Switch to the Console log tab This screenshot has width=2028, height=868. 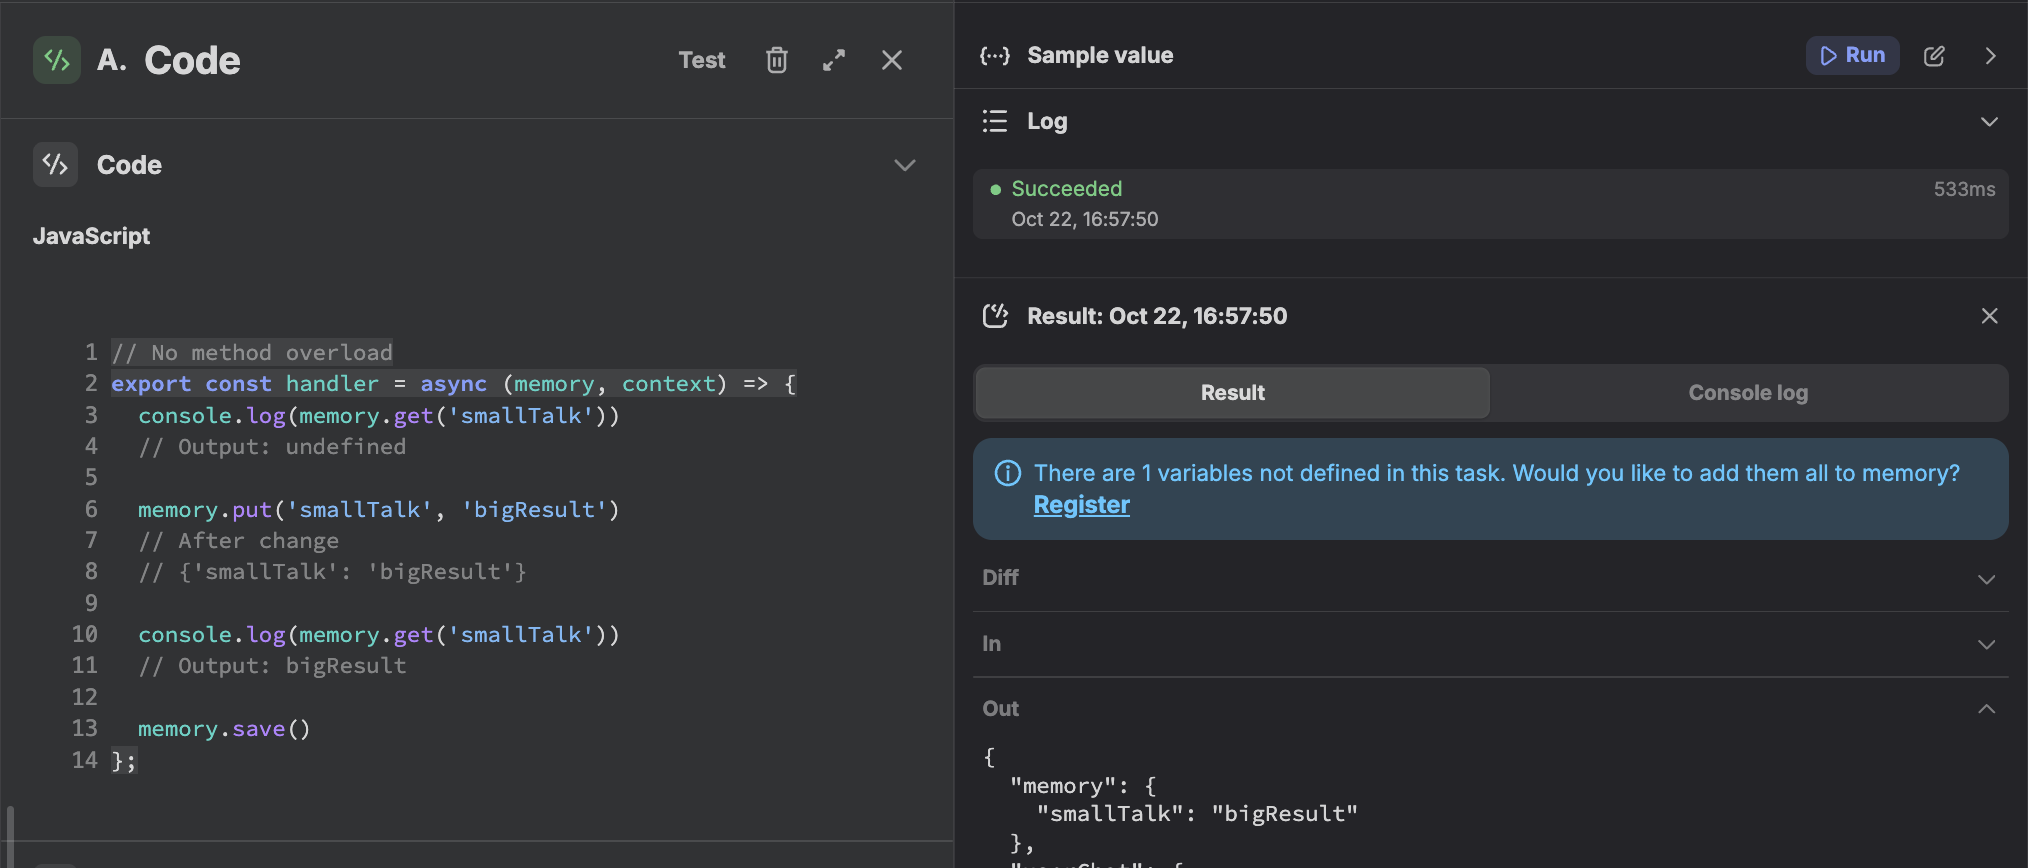pos(1747,393)
